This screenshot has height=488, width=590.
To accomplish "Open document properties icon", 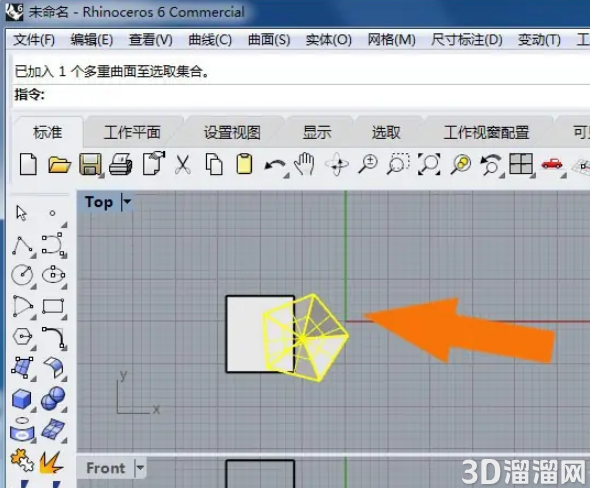I will pyautogui.click(x=154, y=163).
